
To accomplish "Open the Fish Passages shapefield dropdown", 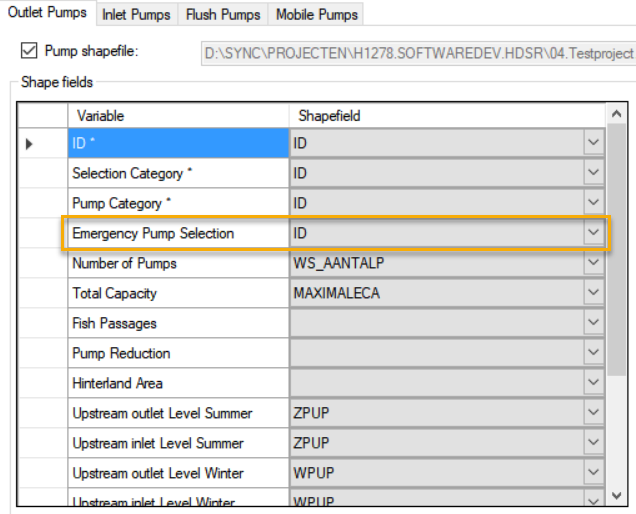I will [x=594, y=324].
